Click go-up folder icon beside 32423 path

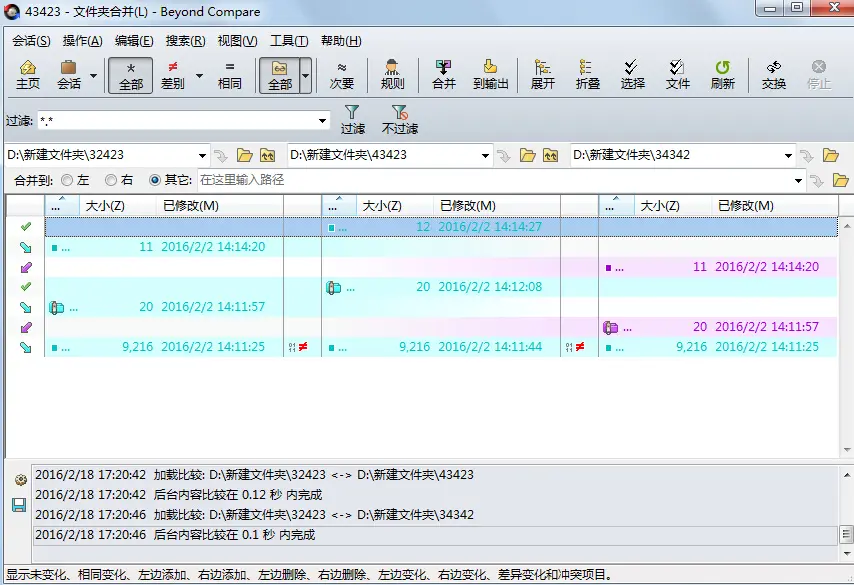point(267,156)
